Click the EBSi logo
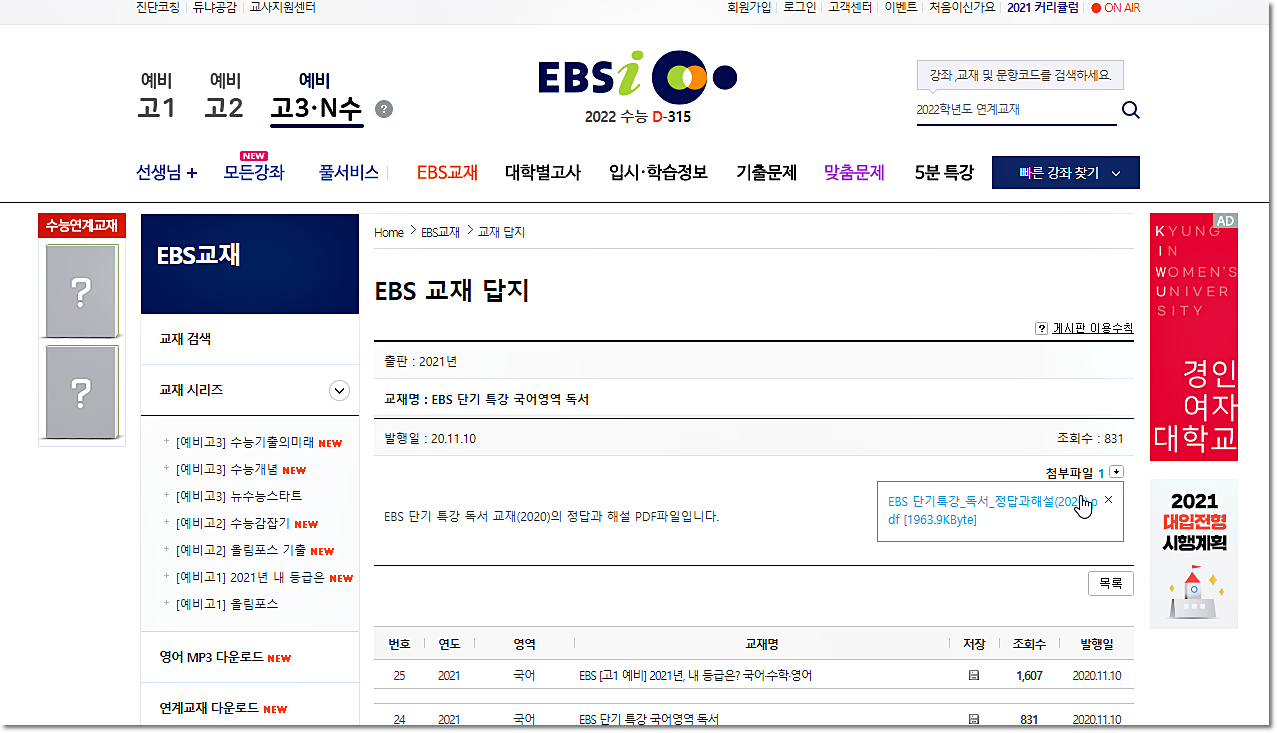The image size is (1277, 733). point(637,77)
